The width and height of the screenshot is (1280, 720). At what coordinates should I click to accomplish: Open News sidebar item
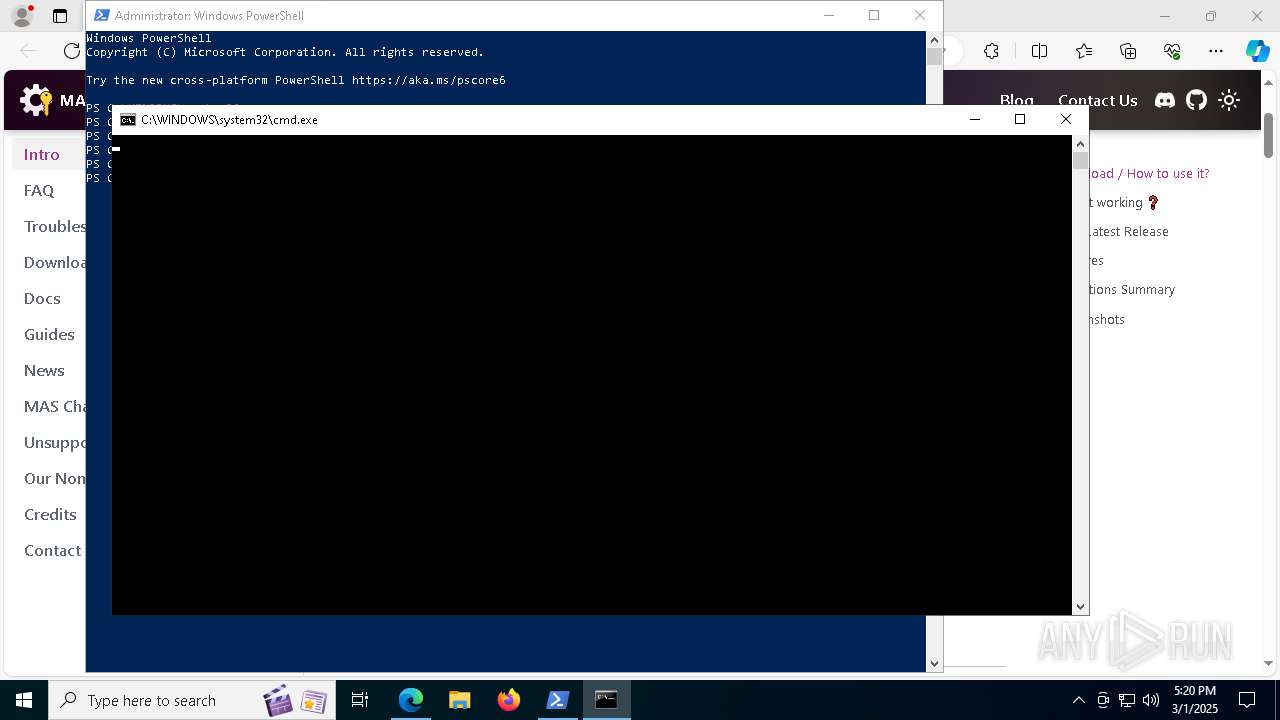coord(44,370)
